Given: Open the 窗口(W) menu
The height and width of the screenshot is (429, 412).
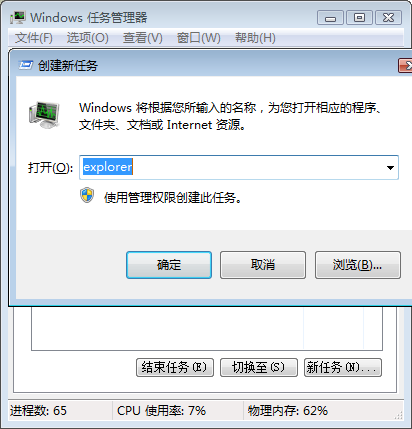Looking at the screenshot, I should coord(198,38).
